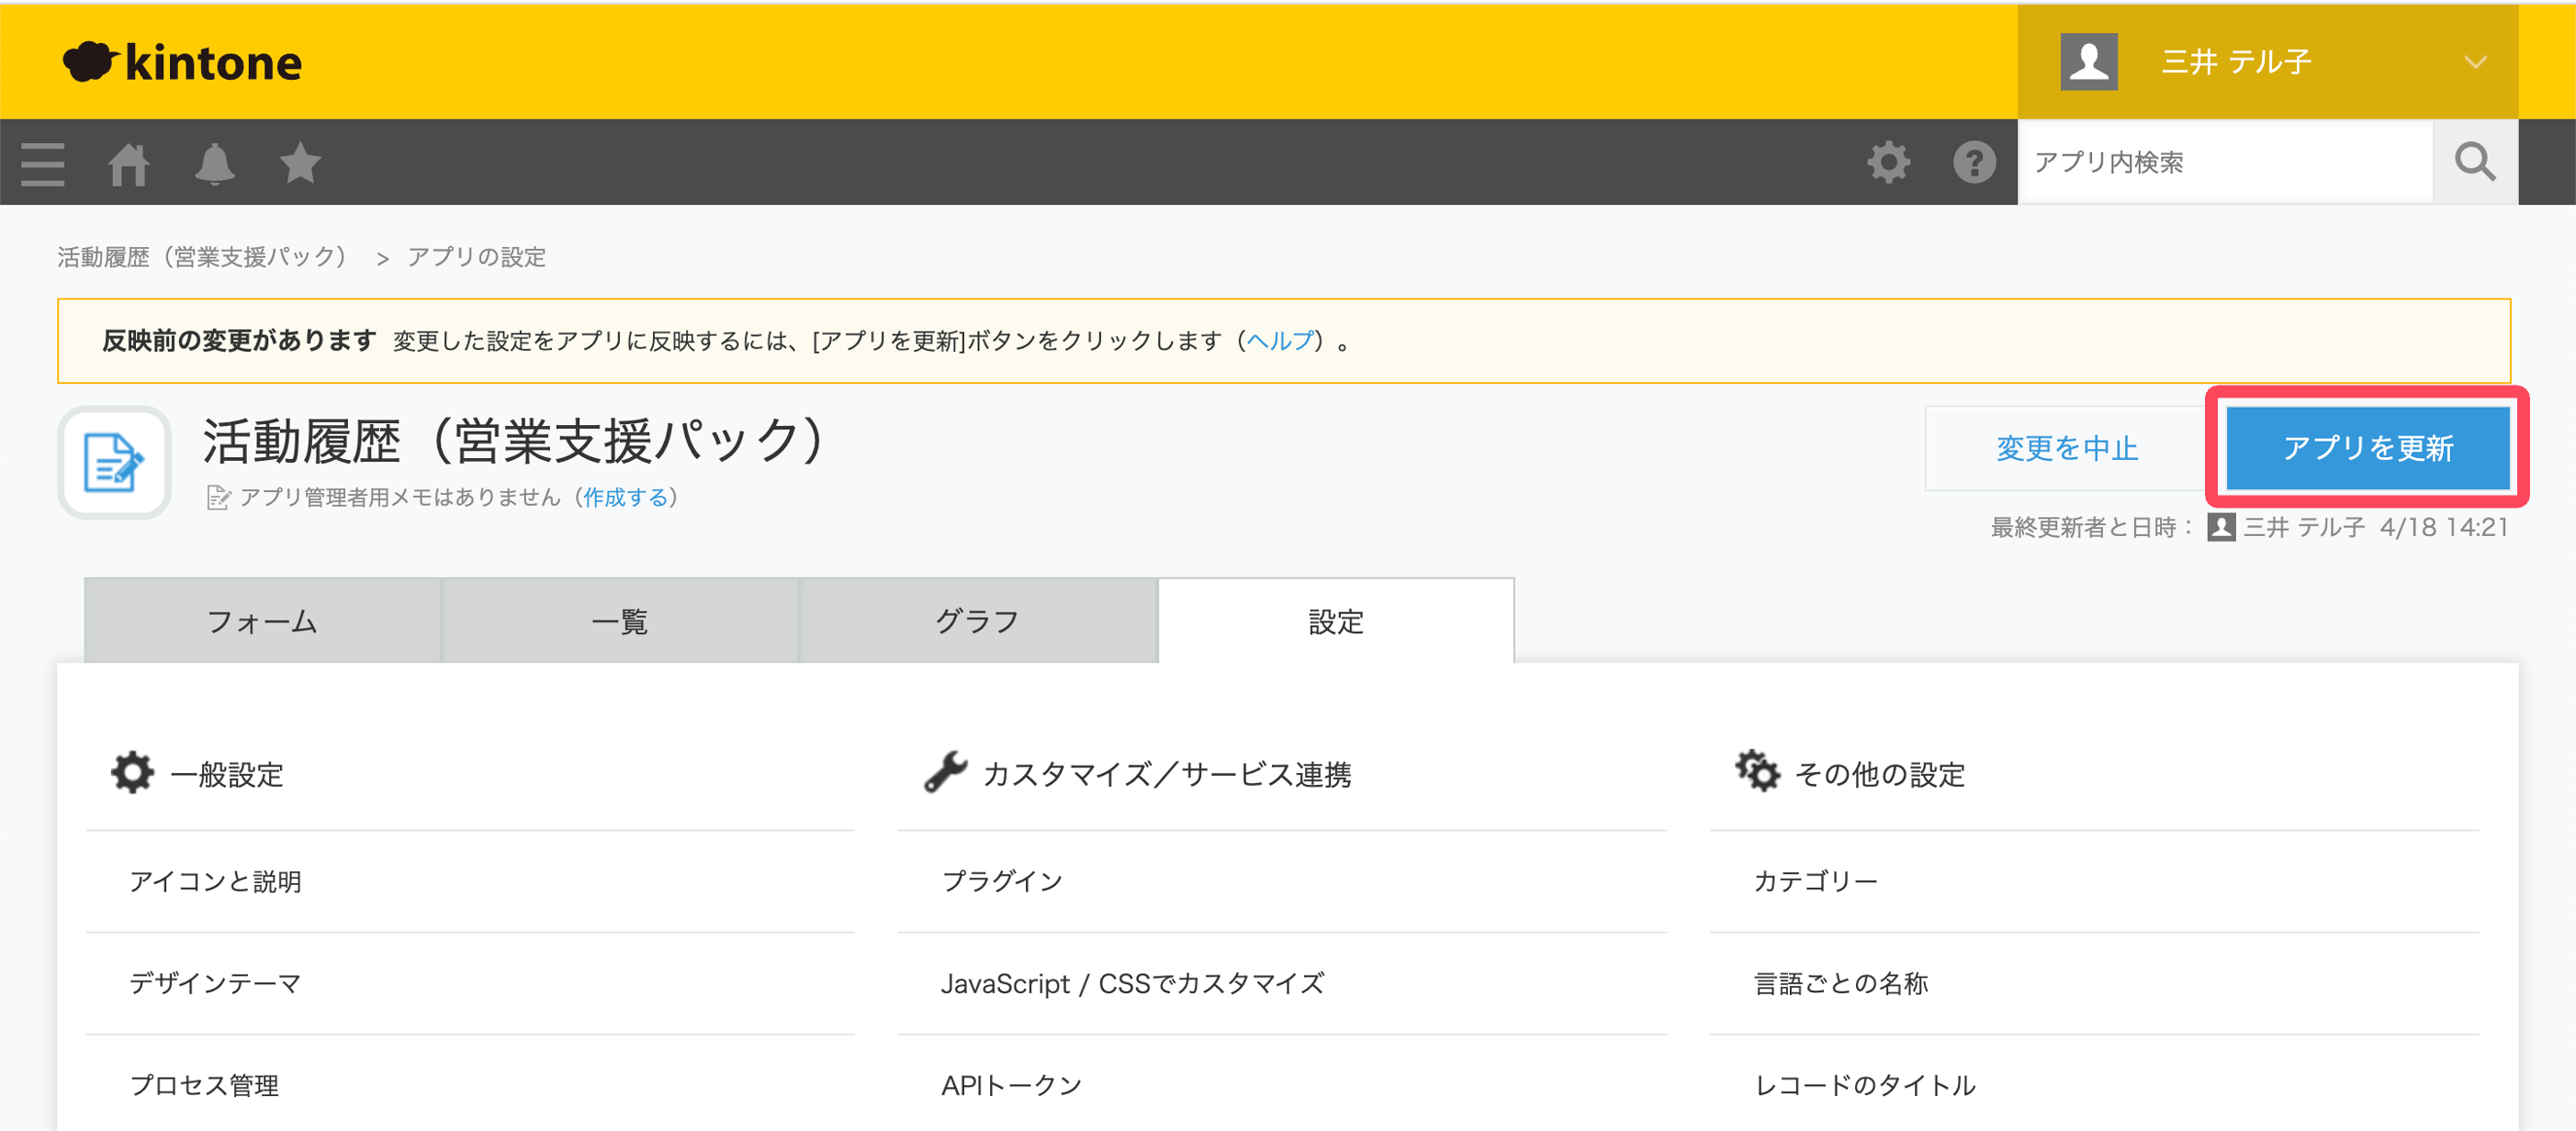Click その他の設定 section heading
Screen dimensions: 2576x1131
[1880, 774]
